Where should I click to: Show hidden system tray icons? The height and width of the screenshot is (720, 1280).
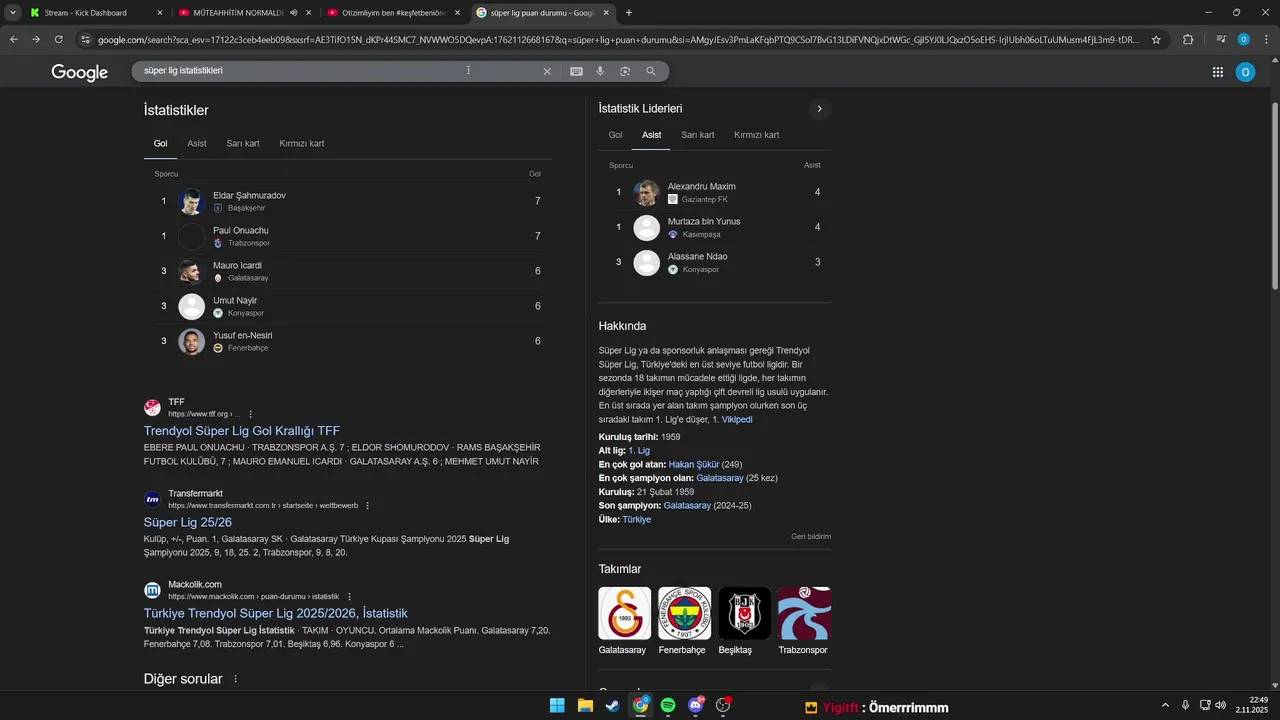[x=1164, y=705]
